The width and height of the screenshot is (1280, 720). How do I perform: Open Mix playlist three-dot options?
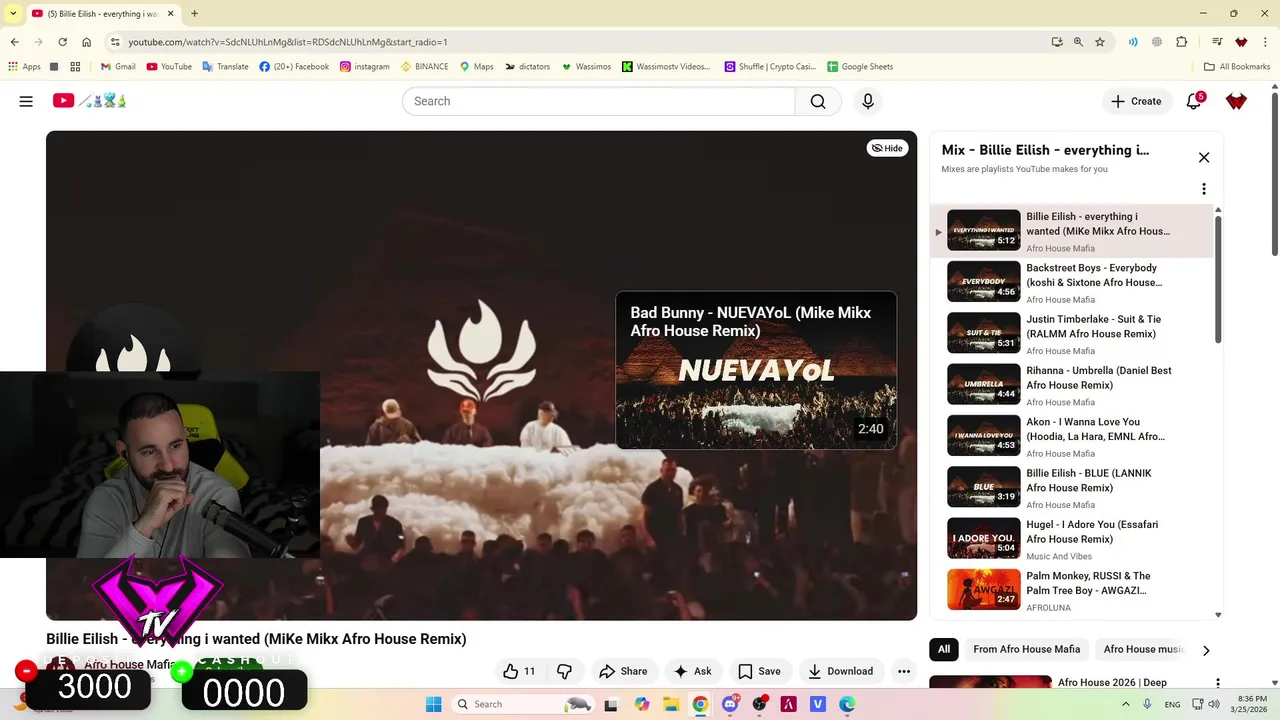(x=1204, y=189)
